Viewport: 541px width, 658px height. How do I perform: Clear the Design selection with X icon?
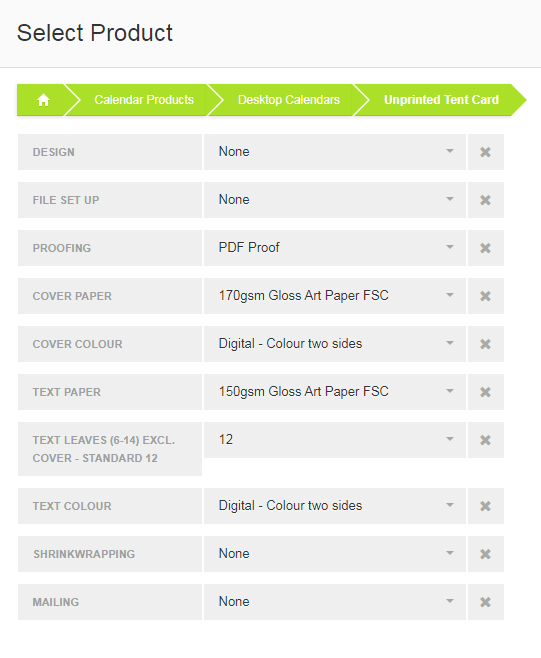pos(486,152)
